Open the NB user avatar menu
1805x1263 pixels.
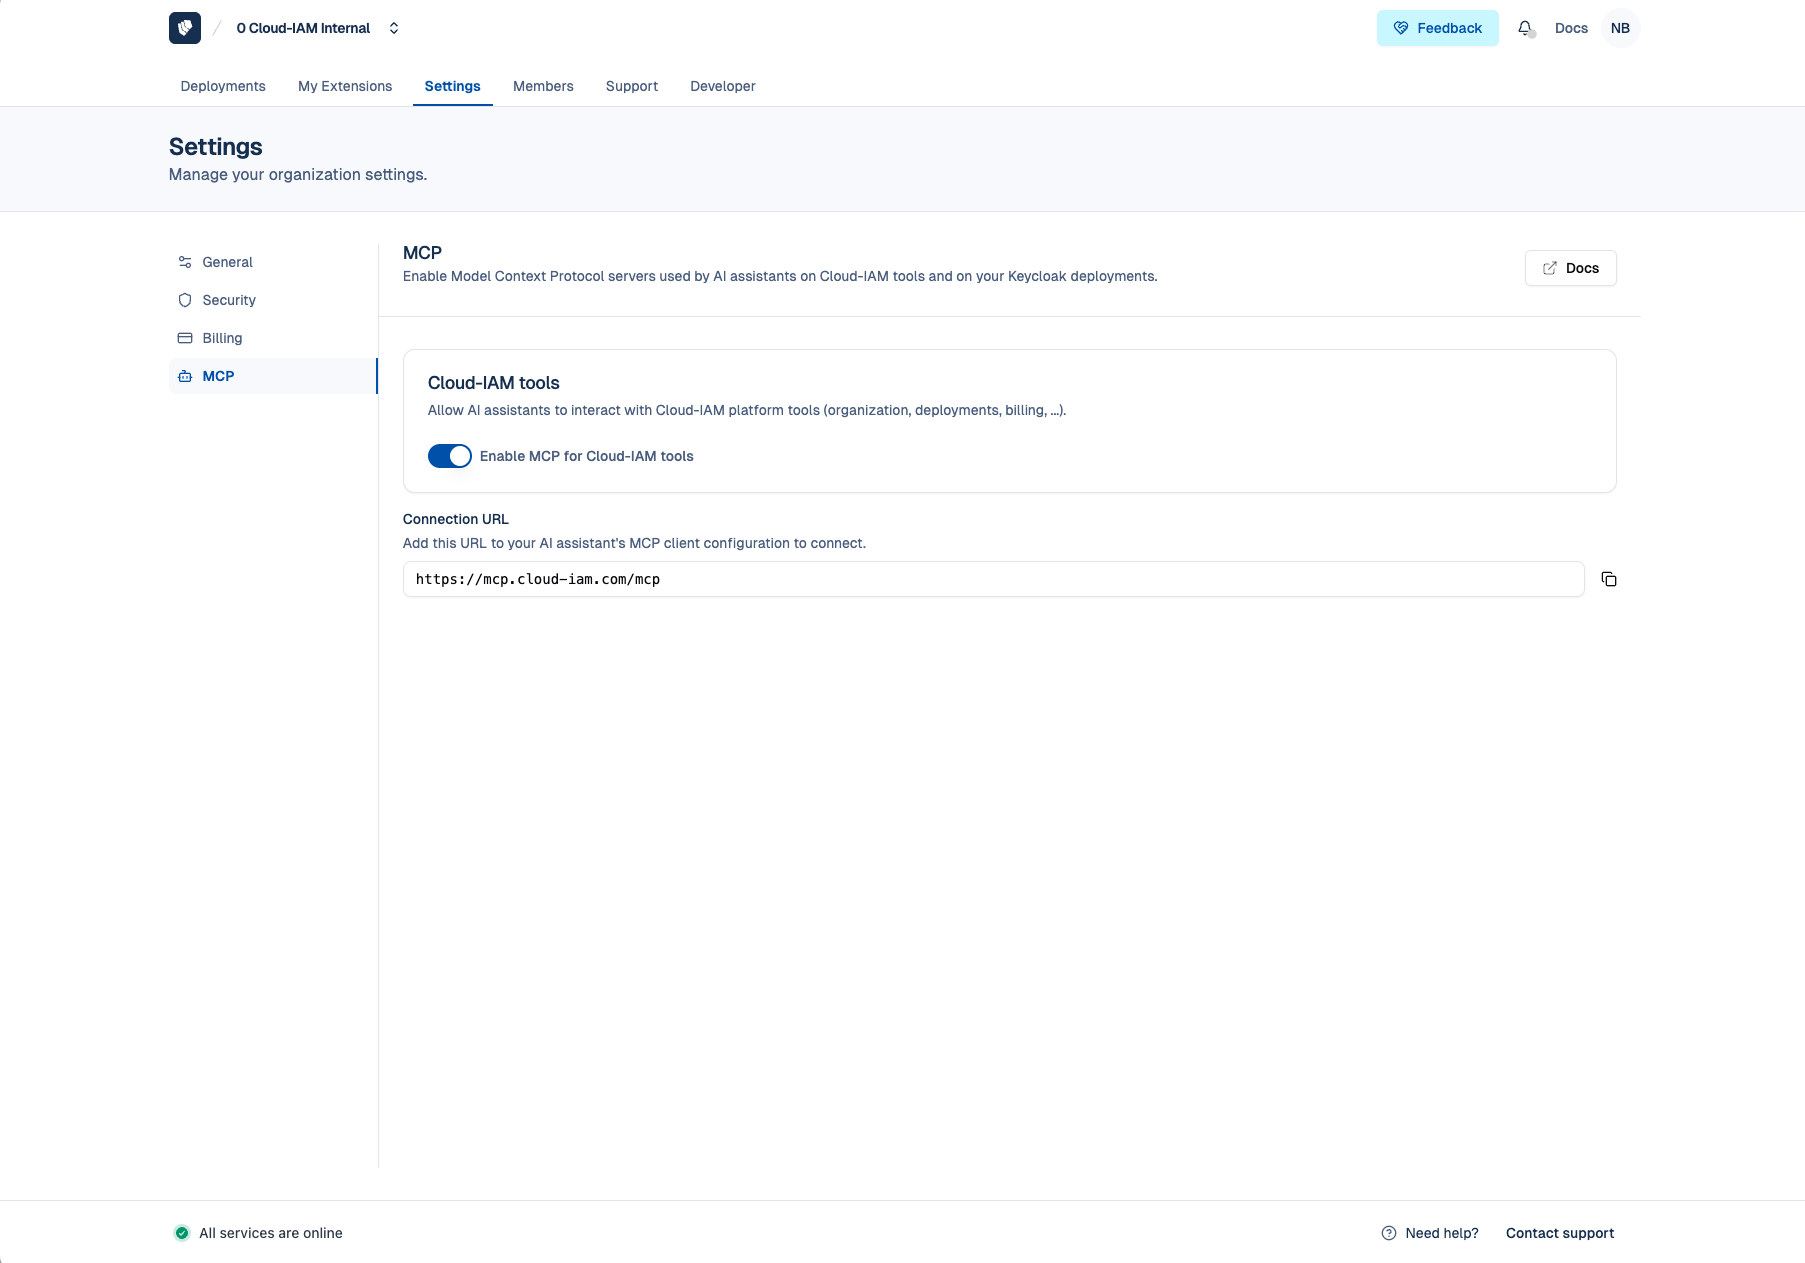pyautogui.click(x=1620, y=28)
